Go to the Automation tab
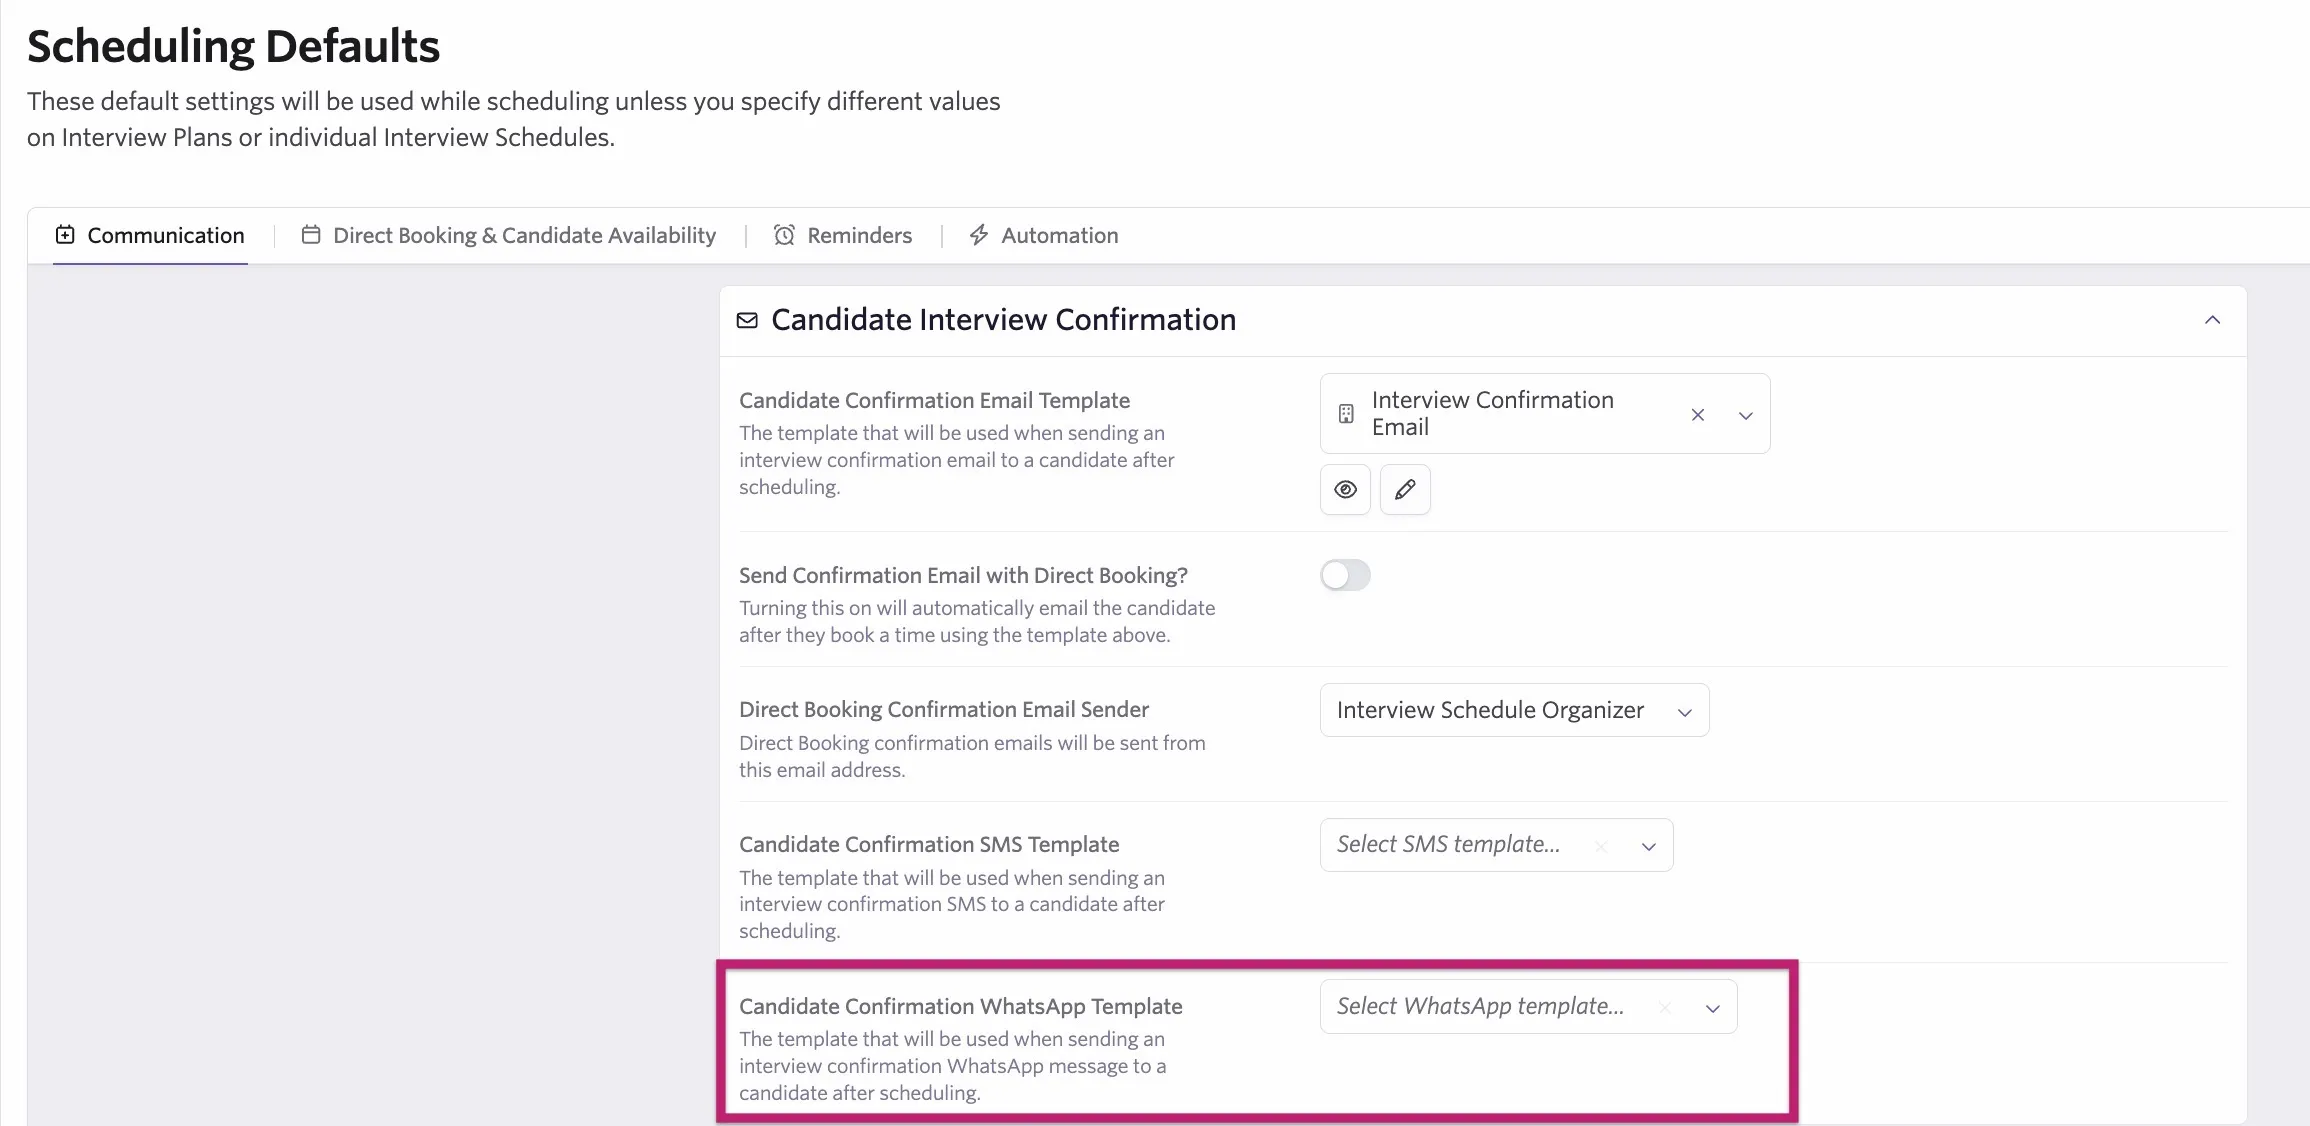The height and width of the screenshot is (1126, 2310). coord(1044,235)
